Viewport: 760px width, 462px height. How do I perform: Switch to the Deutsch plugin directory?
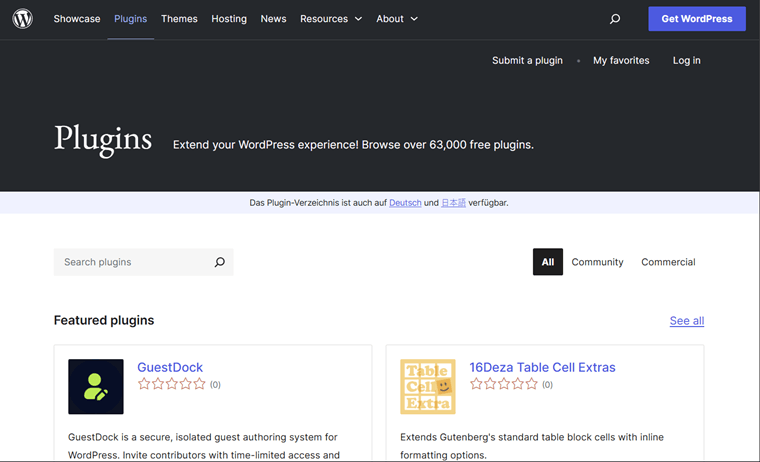tap(405, 203)
